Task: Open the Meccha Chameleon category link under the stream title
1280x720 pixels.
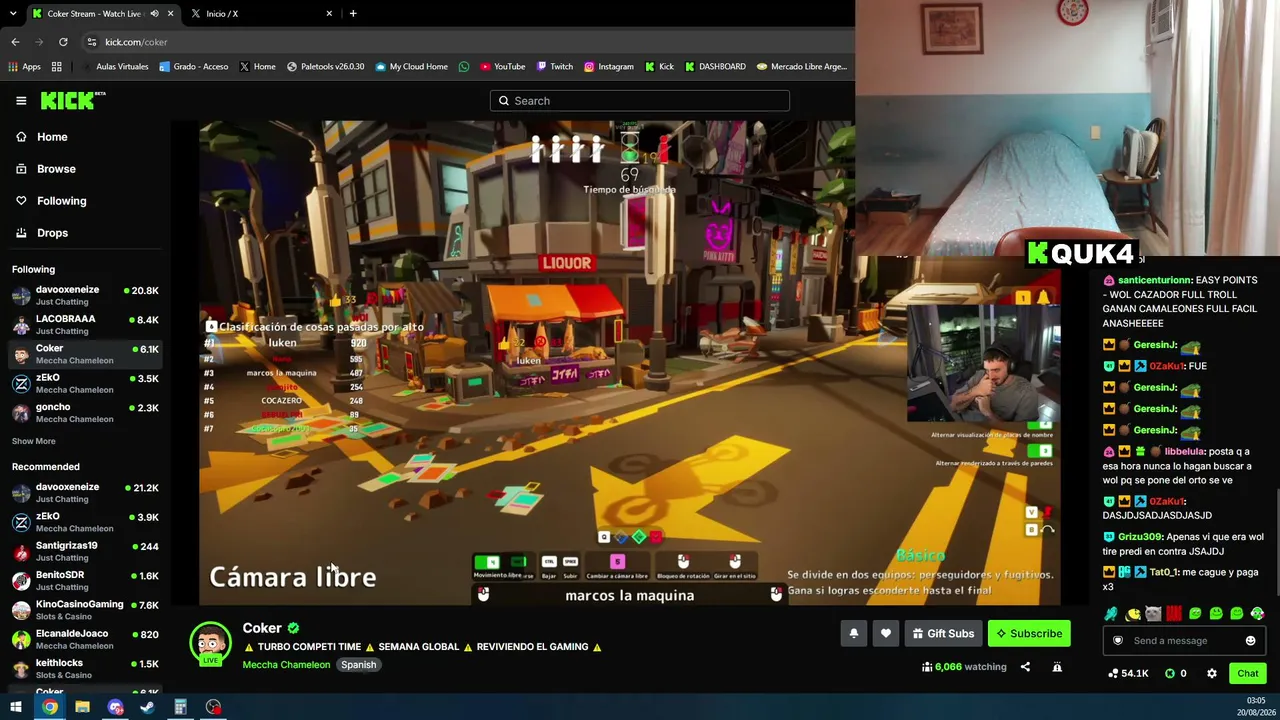Action: [x=286, y=665]
